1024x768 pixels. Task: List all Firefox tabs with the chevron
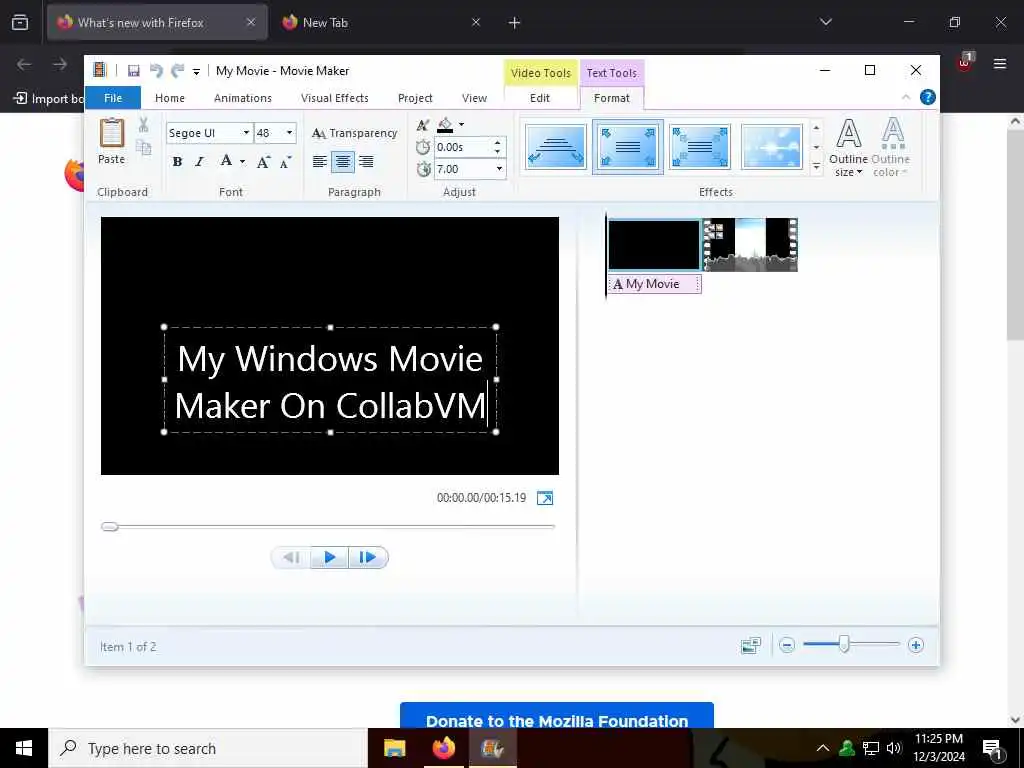click(x=825, y=22)
